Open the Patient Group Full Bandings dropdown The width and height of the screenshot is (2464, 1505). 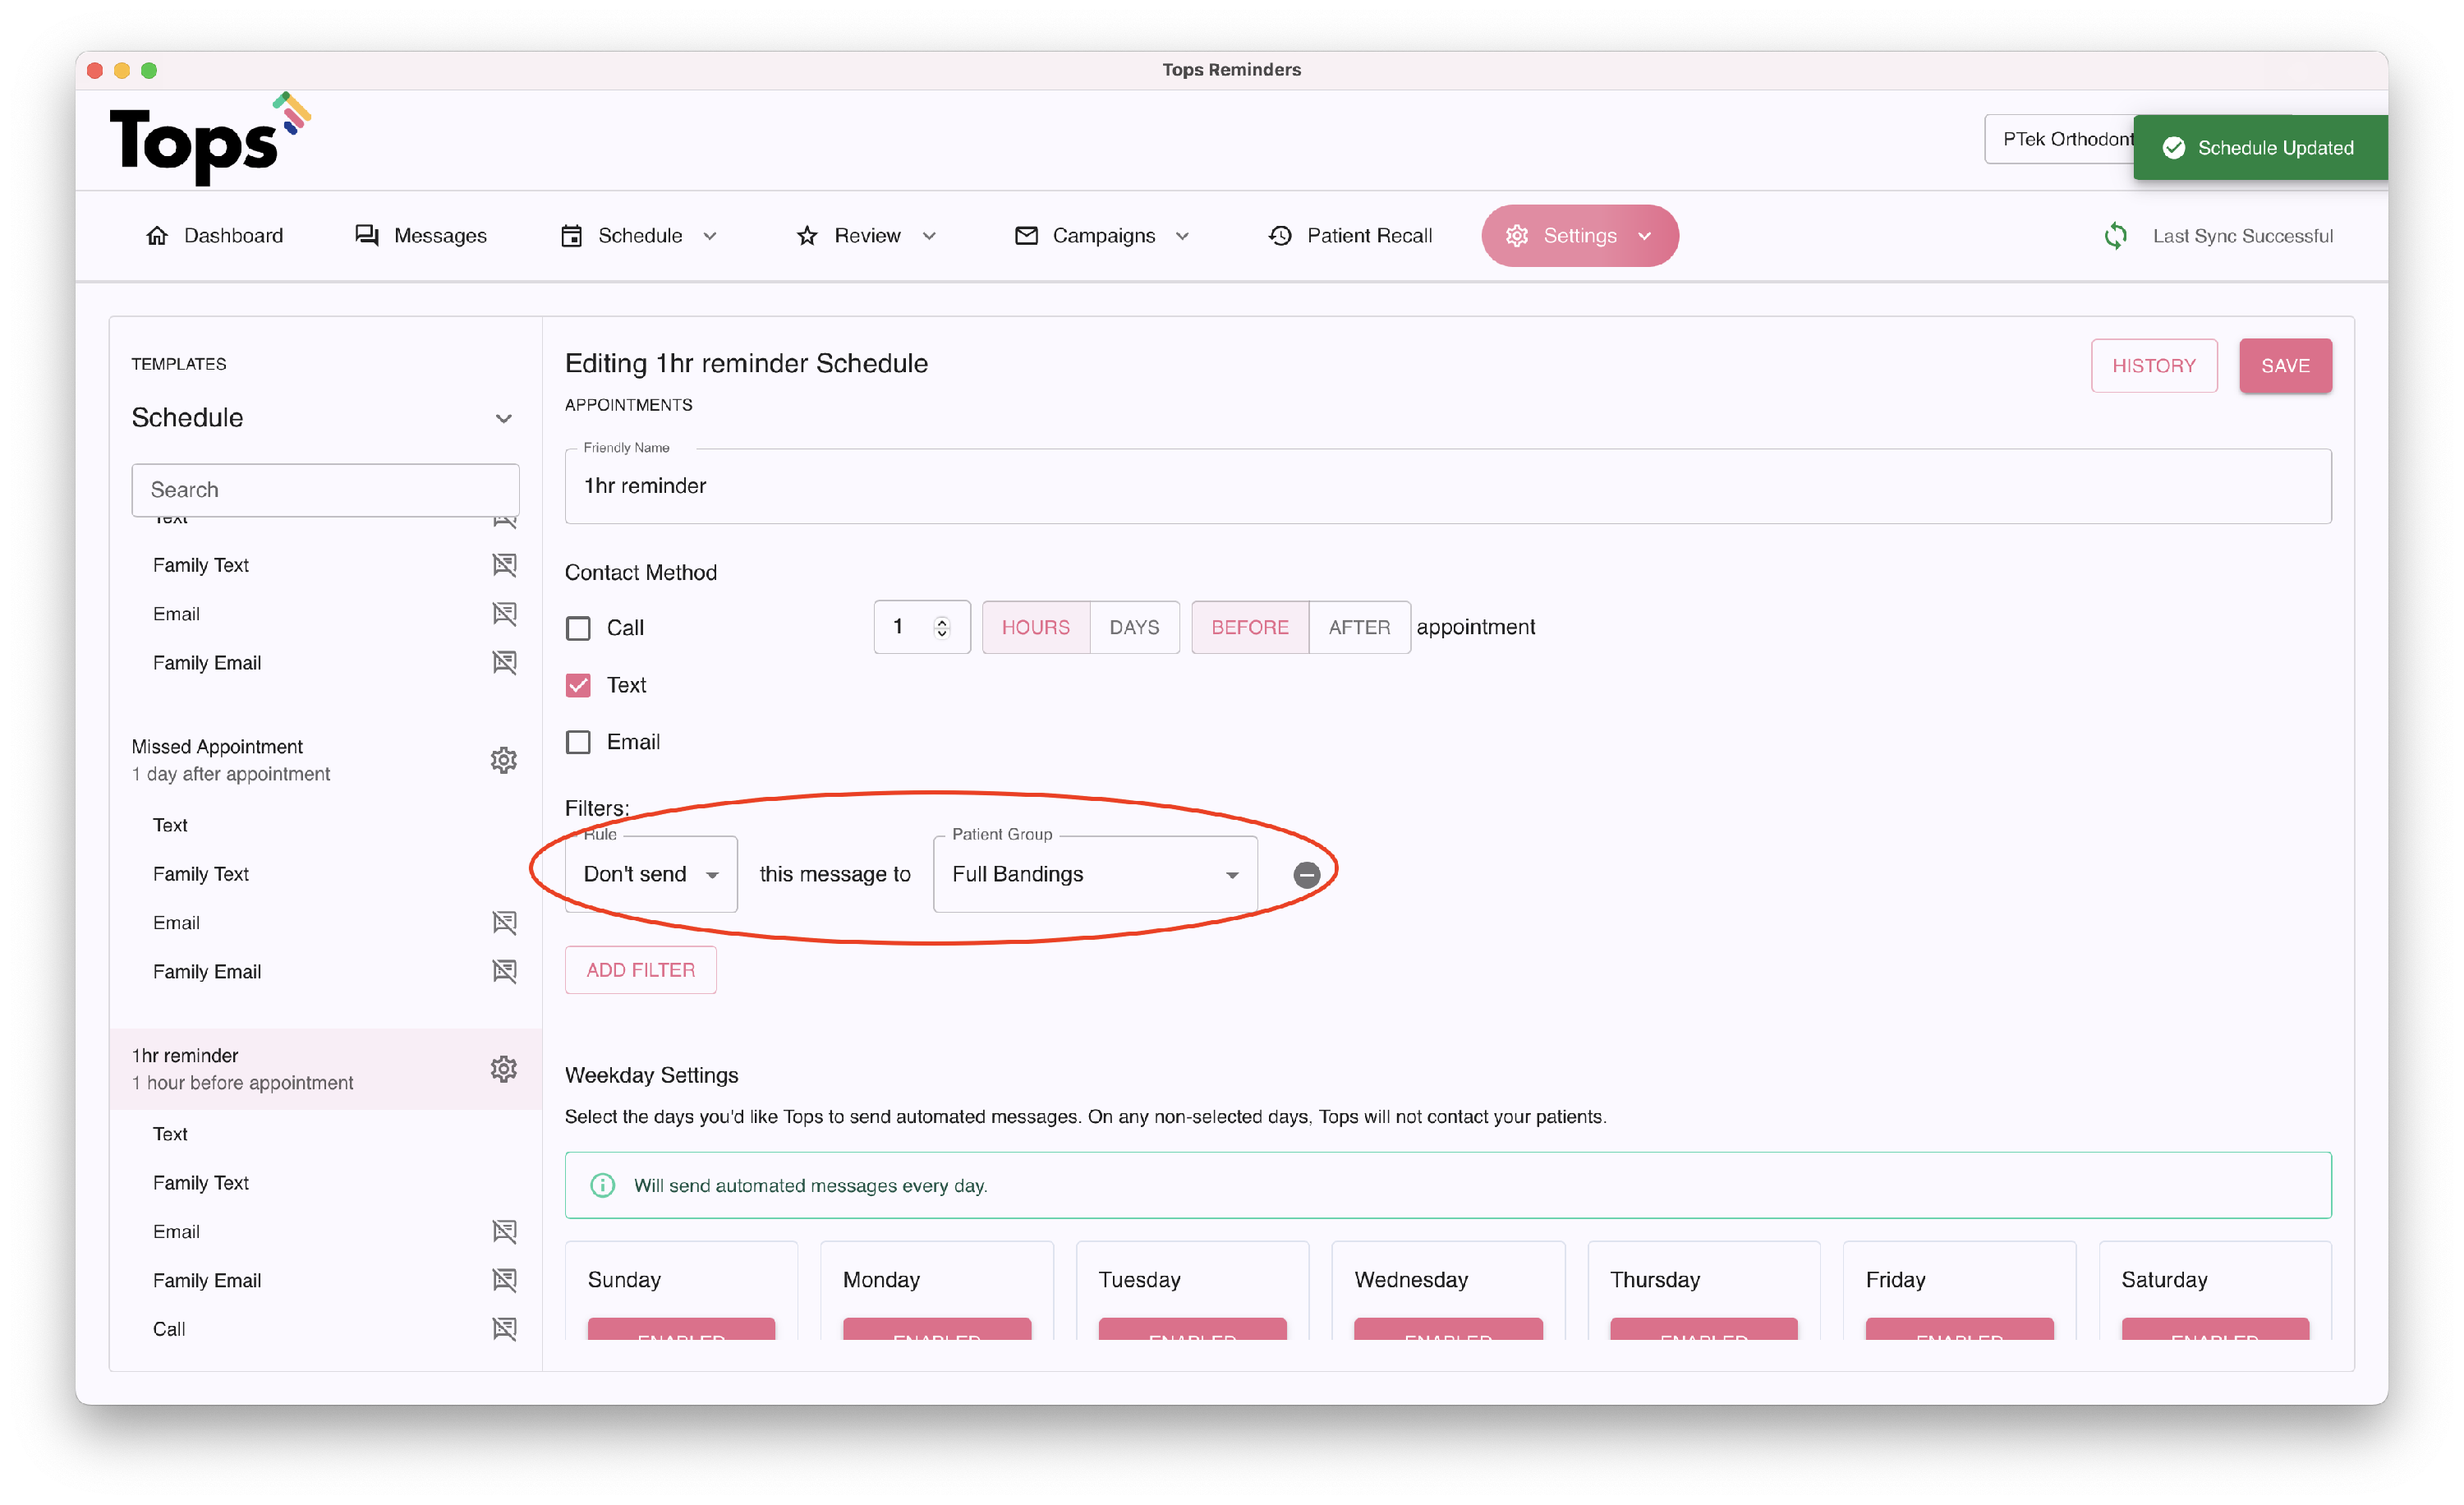click(1094, 875)
